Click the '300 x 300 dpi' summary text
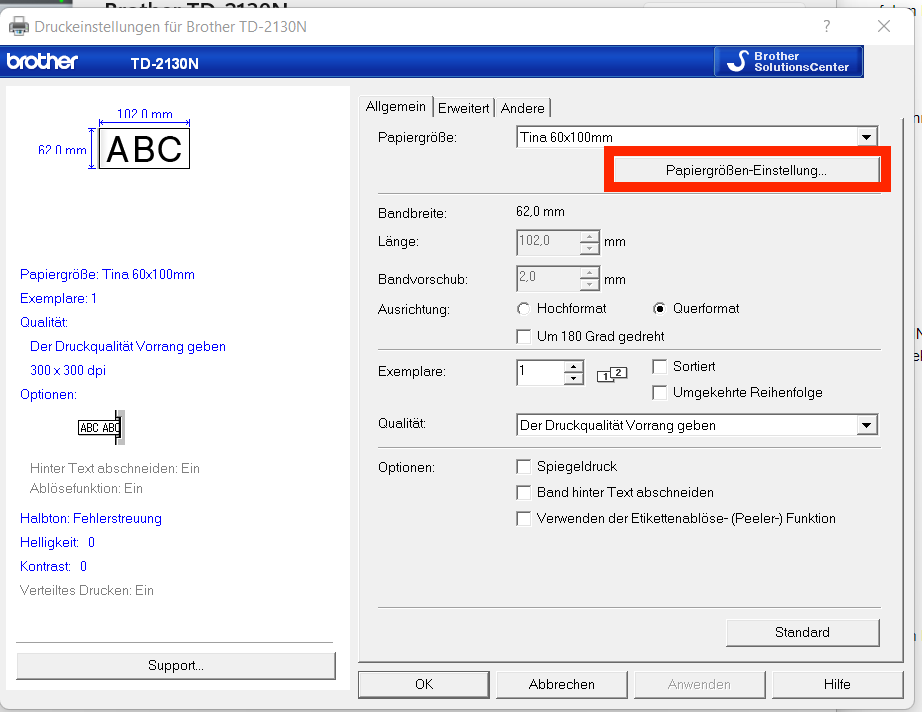Screen dimensions: 922x712 pyautogui.click(x=68, y=370)
